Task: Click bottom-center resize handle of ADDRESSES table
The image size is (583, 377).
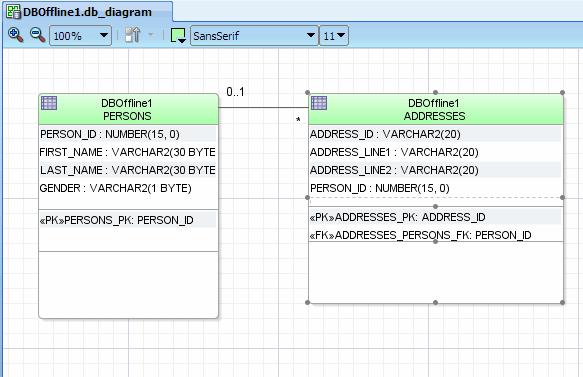Action: click(x=435, y=303)
